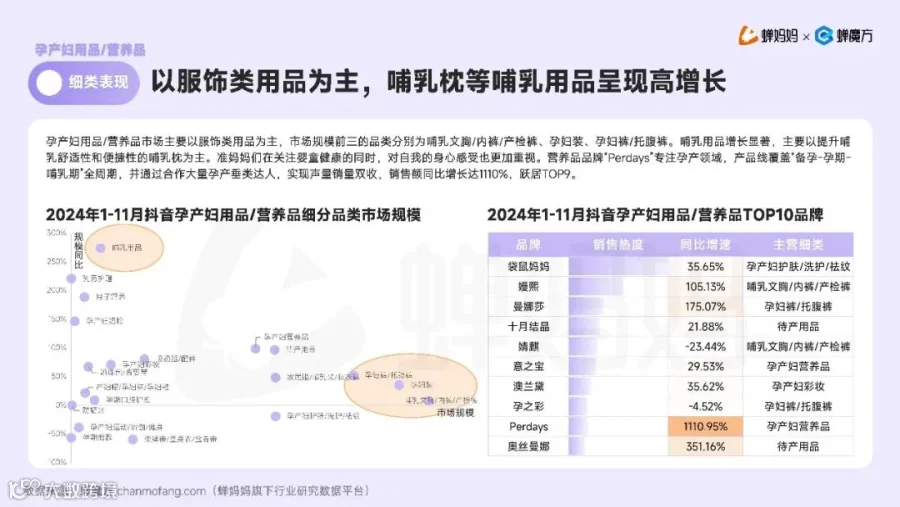900x507 pixels.
Task: Click the 105.13% growth value
Action: click(x=705, y=287)
